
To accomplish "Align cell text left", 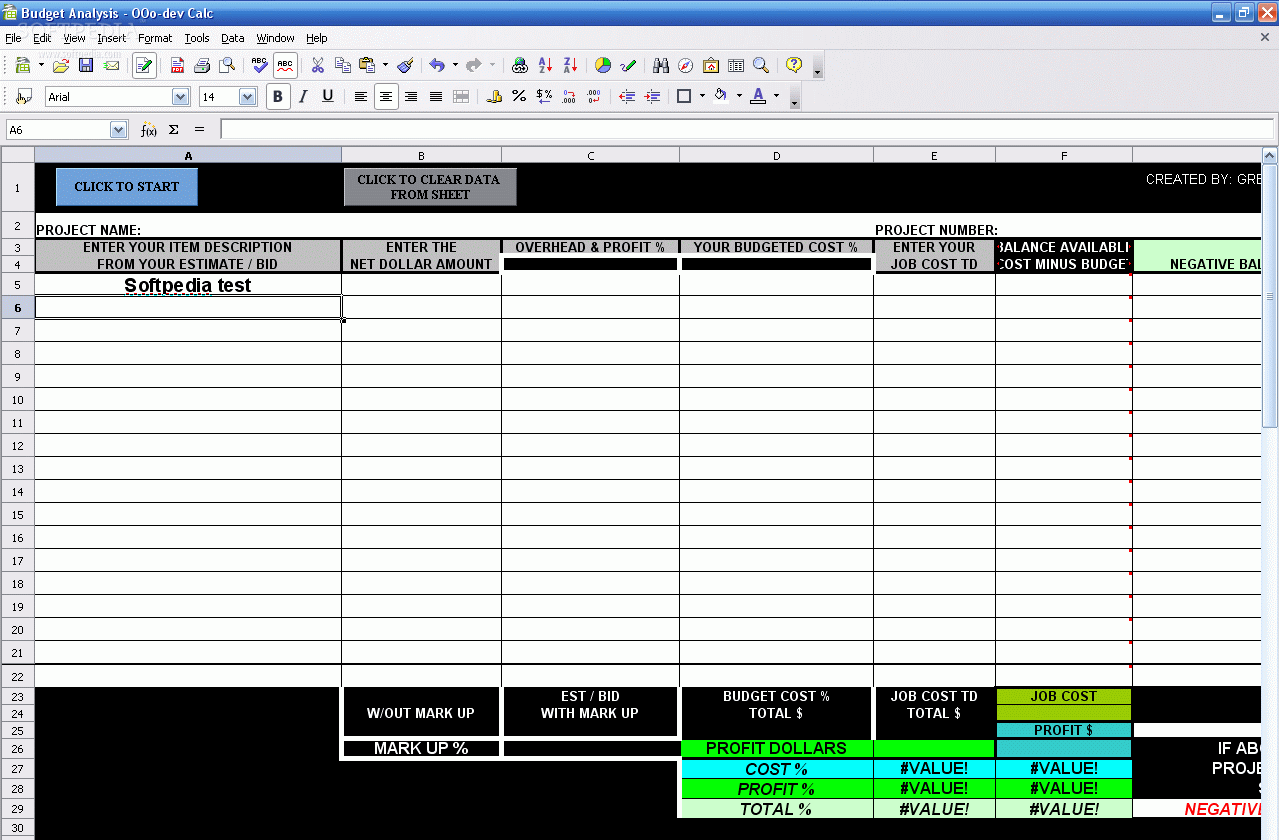I will point(360,96).
